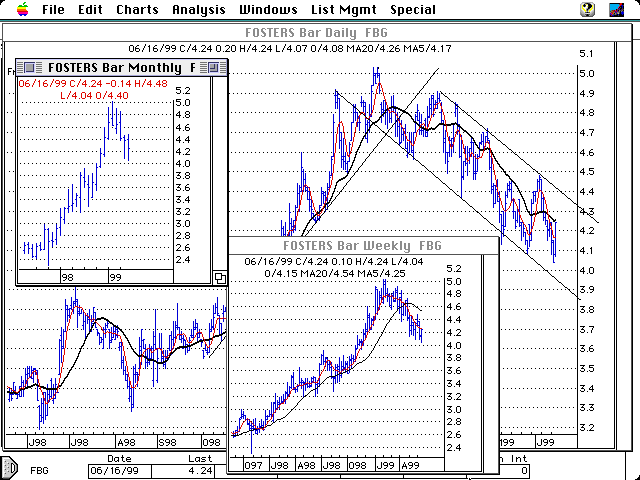Click the 3.9 price label on Daily axis
Image resolution: width=640 pixels, height=480 pixels.
587,289
